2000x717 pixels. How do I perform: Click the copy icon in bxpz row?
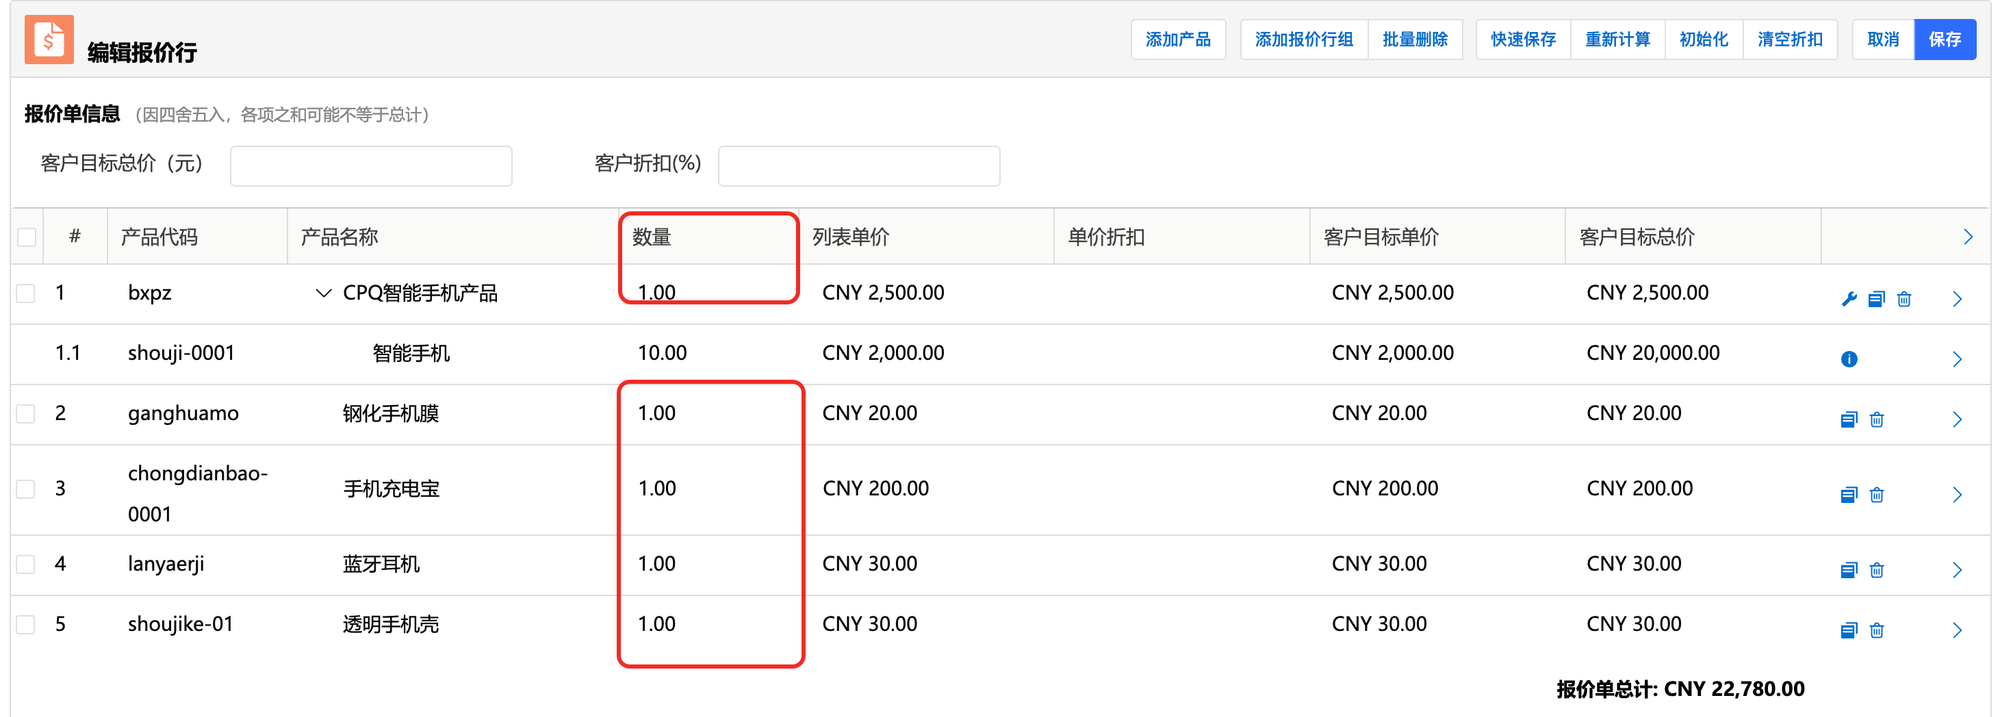pyautogui.click(x=1876, y=299)
